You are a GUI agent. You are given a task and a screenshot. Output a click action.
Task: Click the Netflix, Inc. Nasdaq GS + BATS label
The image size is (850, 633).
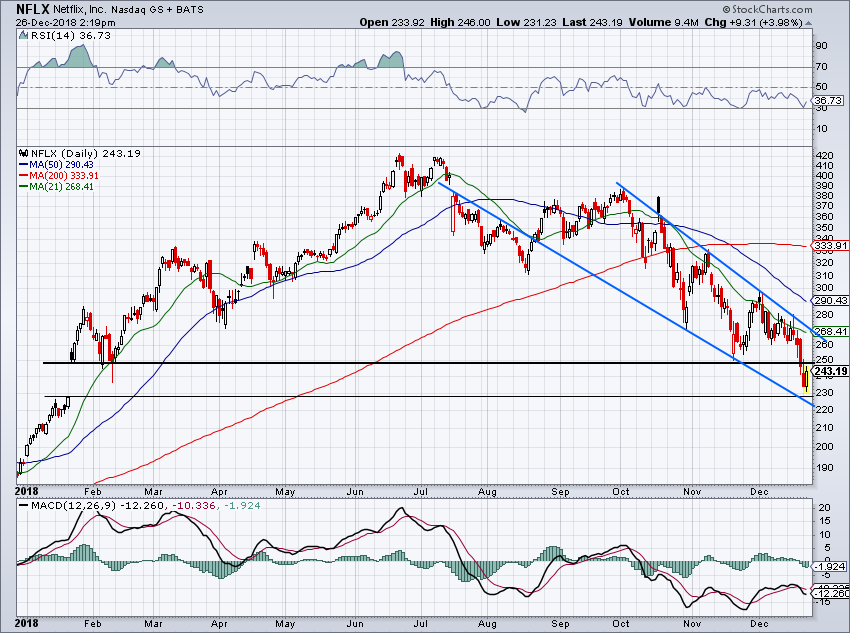coord(128,9)
